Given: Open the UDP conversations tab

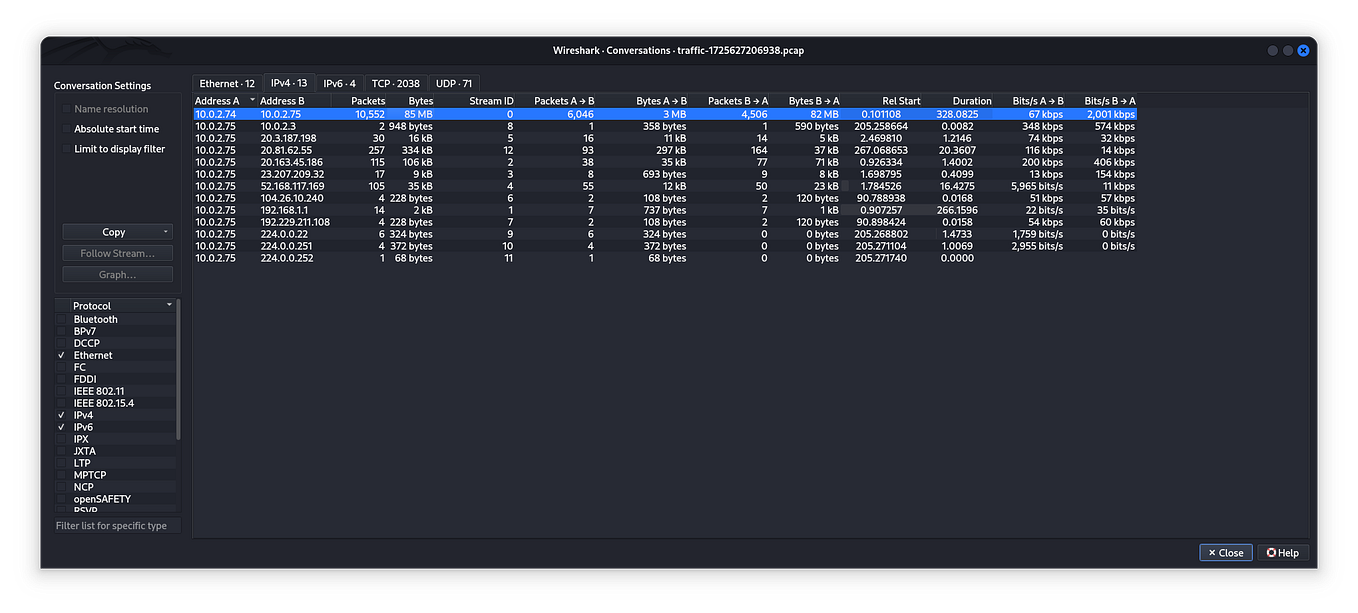Looking at the screenshot, I should point(454,83).
